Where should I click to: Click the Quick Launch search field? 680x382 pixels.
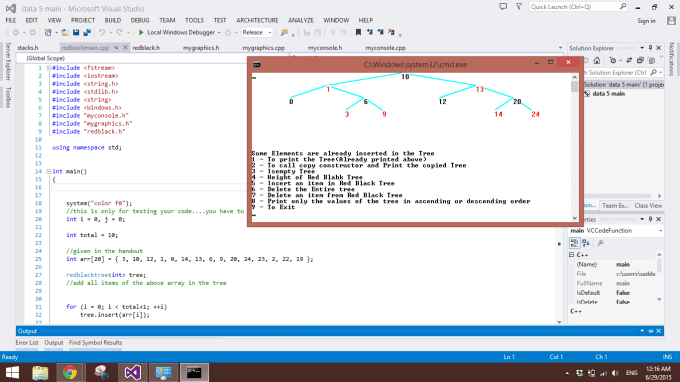(578, 7)
